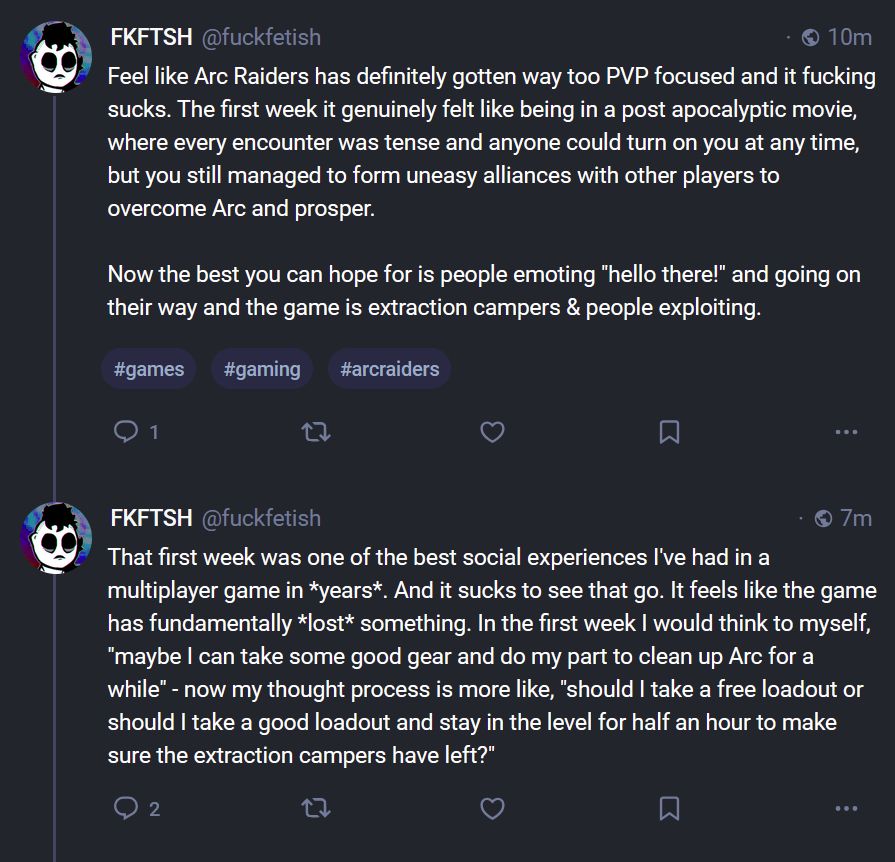Open FKFTSH display name on first post

tap(151, 37)
